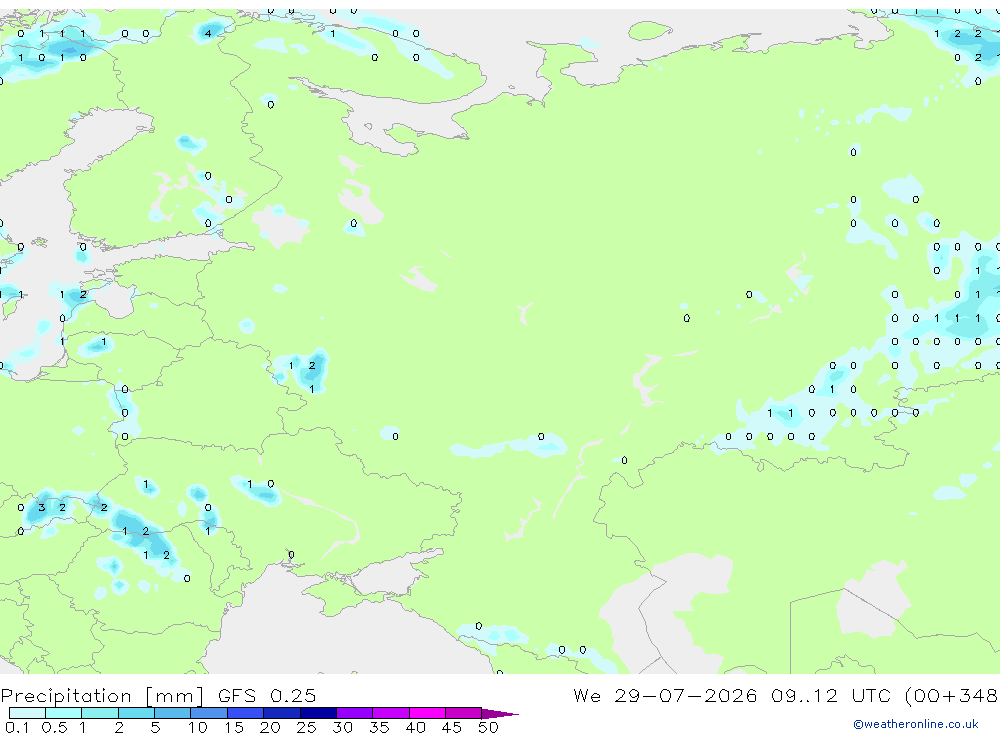Click the '09..12 UTC' time text
Screen dimensions: 1000x733
point(833,695)
